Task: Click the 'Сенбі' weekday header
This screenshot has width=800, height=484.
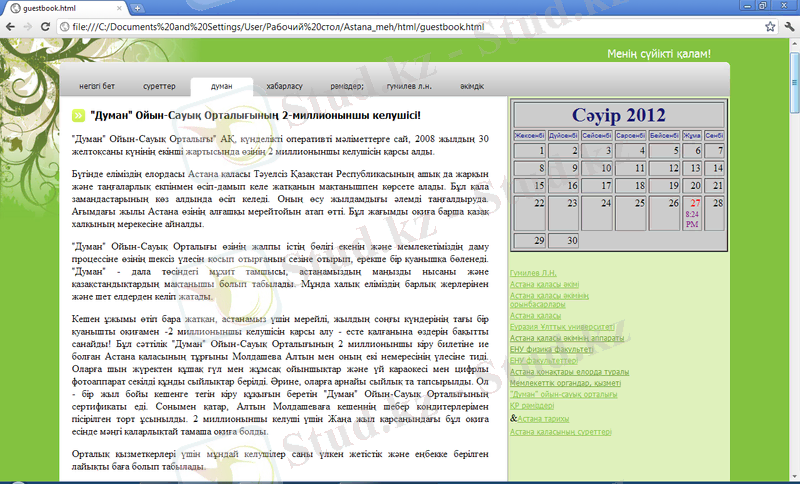Action: pos(714,136)
